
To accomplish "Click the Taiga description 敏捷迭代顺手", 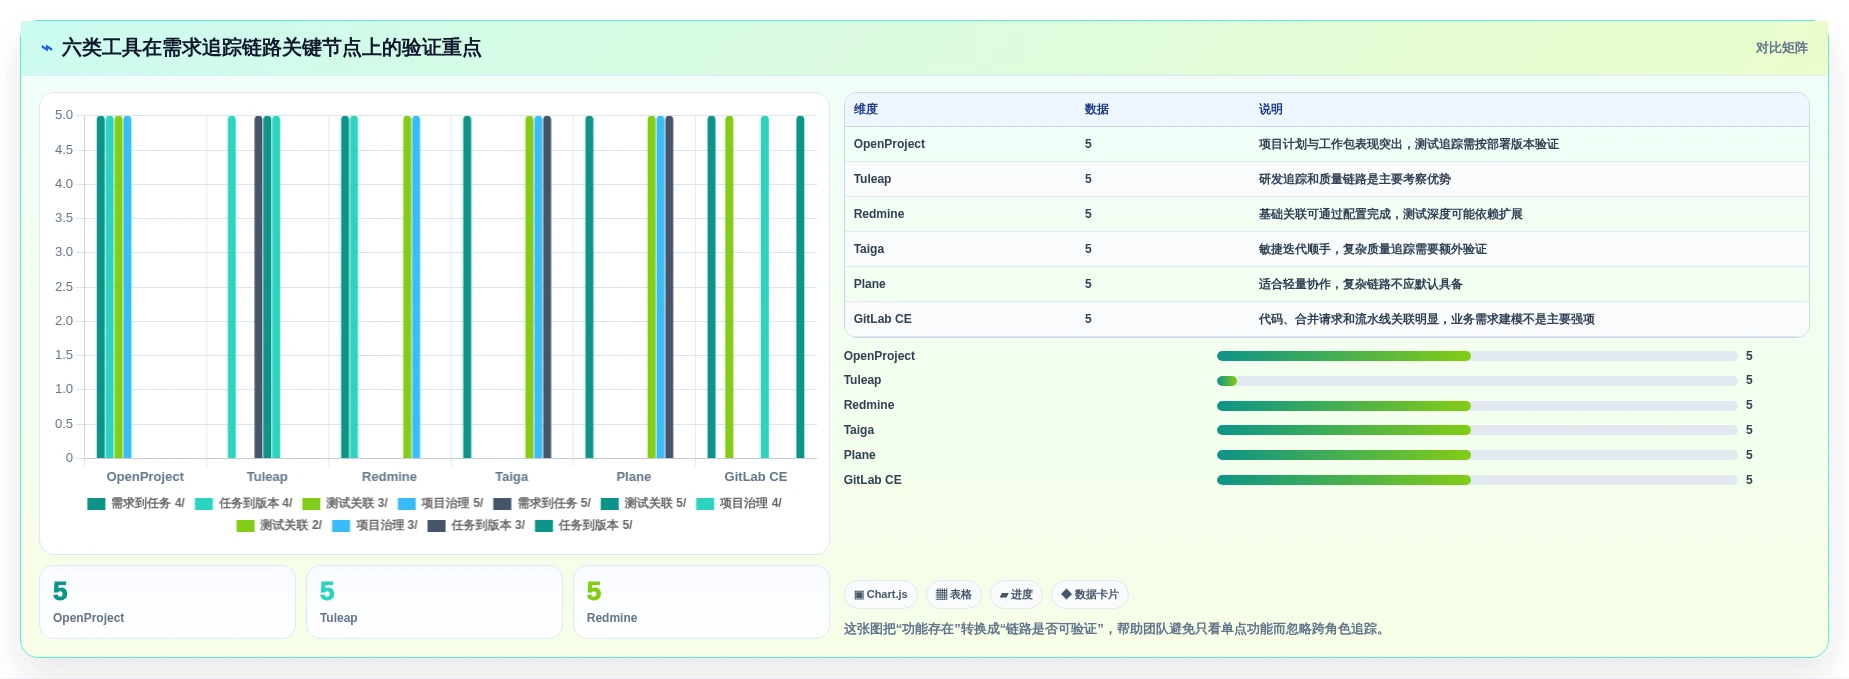I will pyautogui.click(x=1294, y=250).
